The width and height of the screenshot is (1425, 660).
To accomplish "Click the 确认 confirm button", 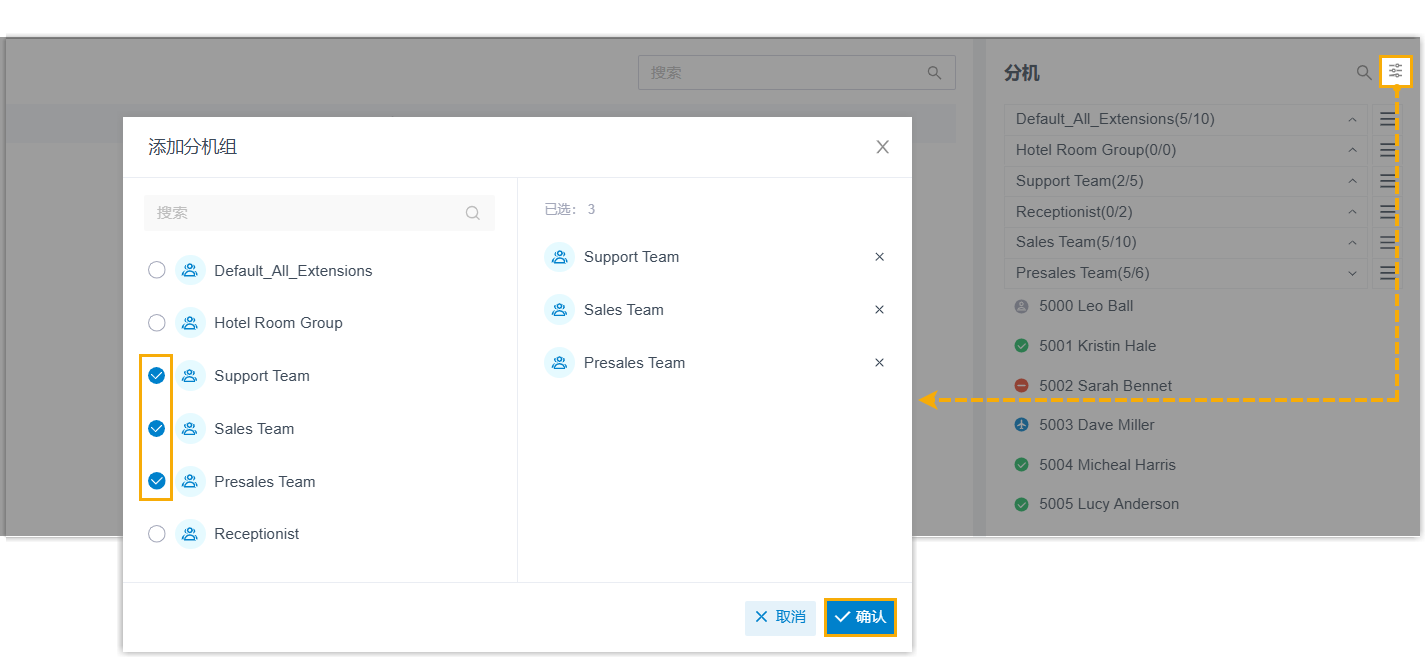I will coord(860,617).
